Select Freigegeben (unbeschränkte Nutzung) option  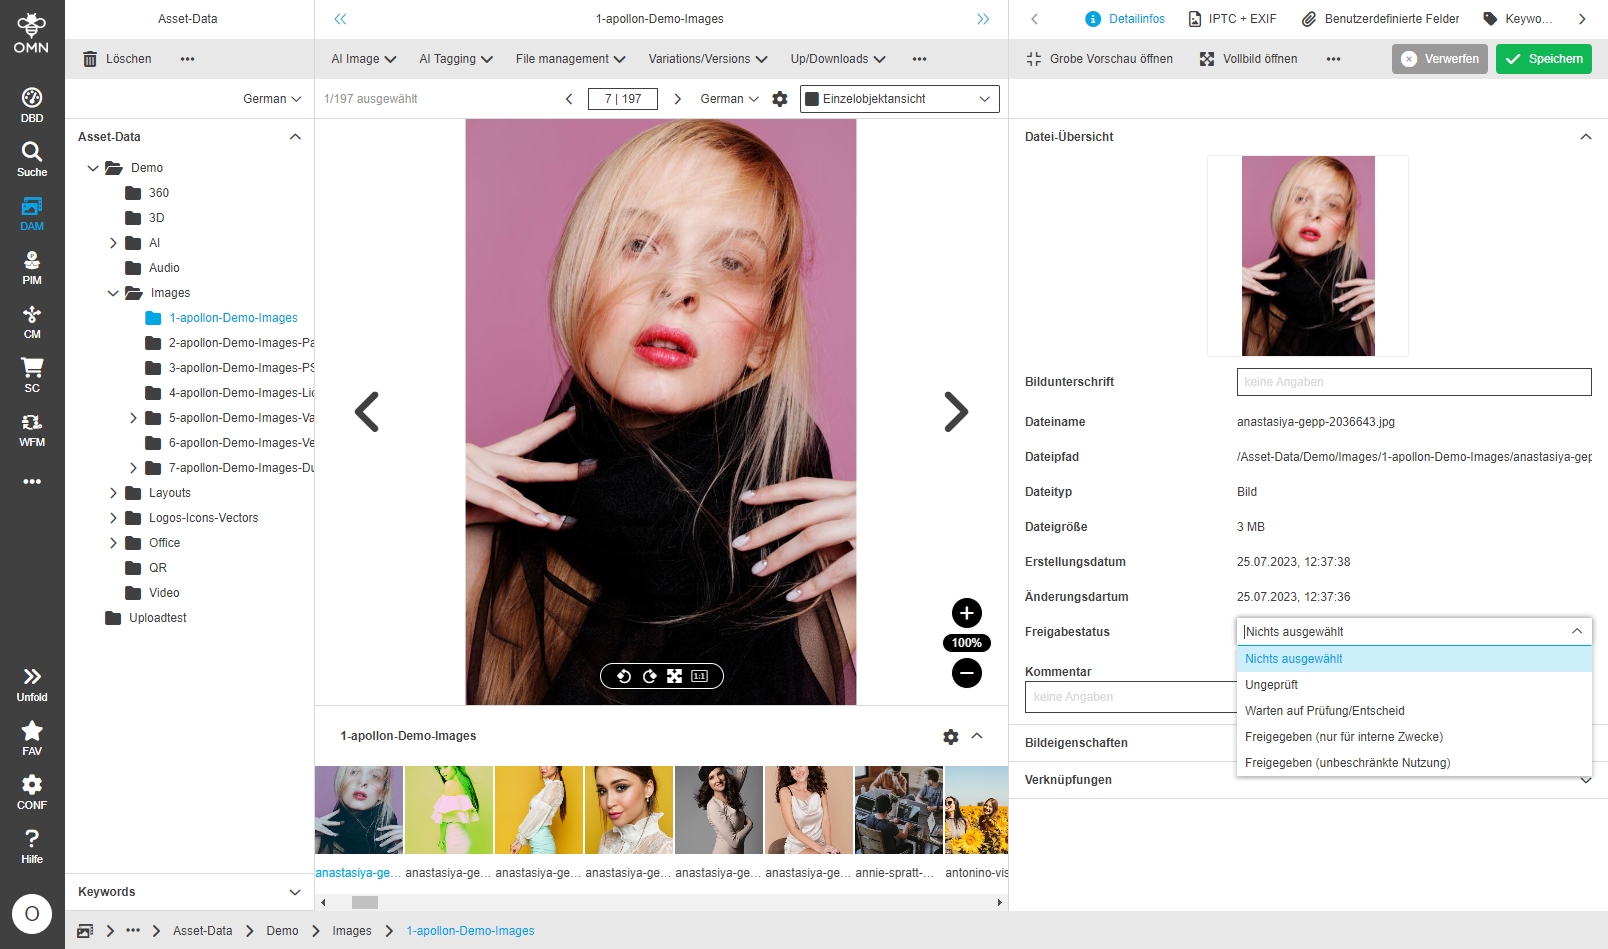pos(1414,763)
